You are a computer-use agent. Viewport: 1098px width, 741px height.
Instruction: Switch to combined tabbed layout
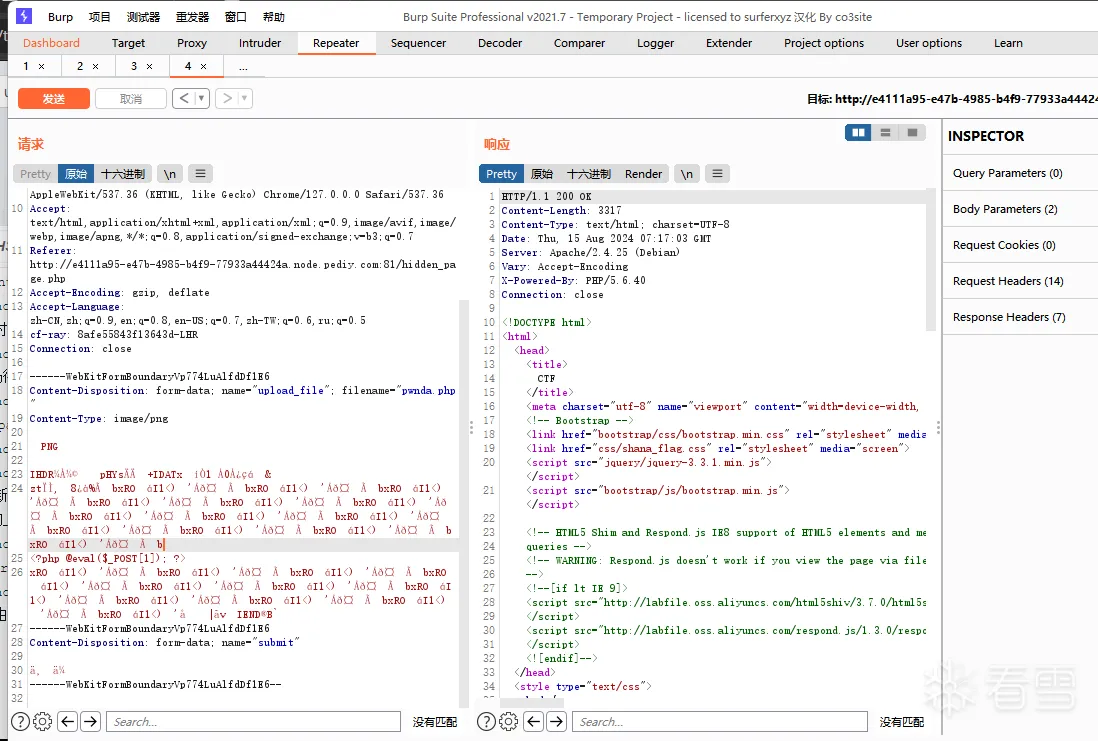(912, 132)
